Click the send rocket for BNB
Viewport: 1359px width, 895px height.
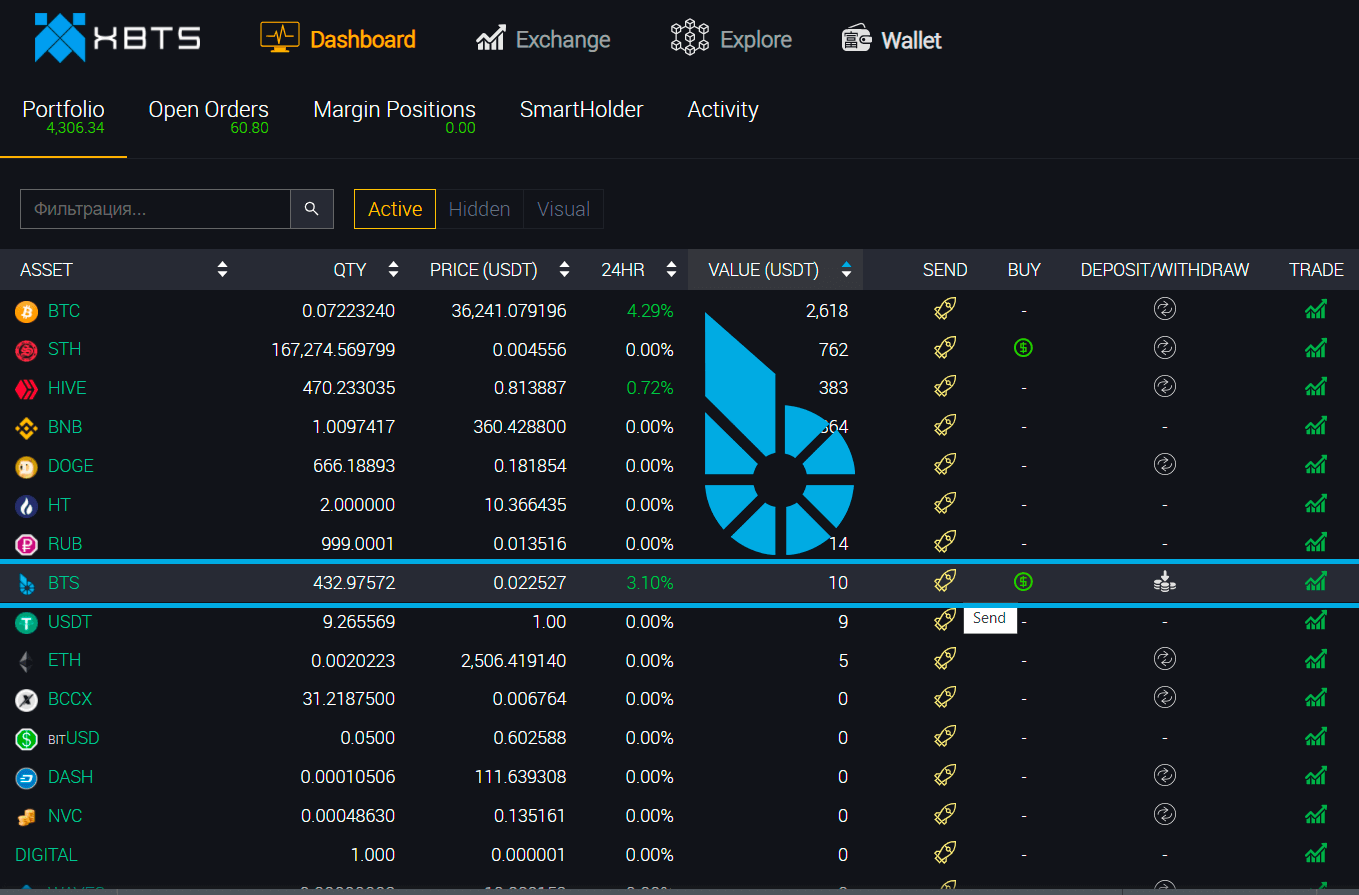click(945, 426)
